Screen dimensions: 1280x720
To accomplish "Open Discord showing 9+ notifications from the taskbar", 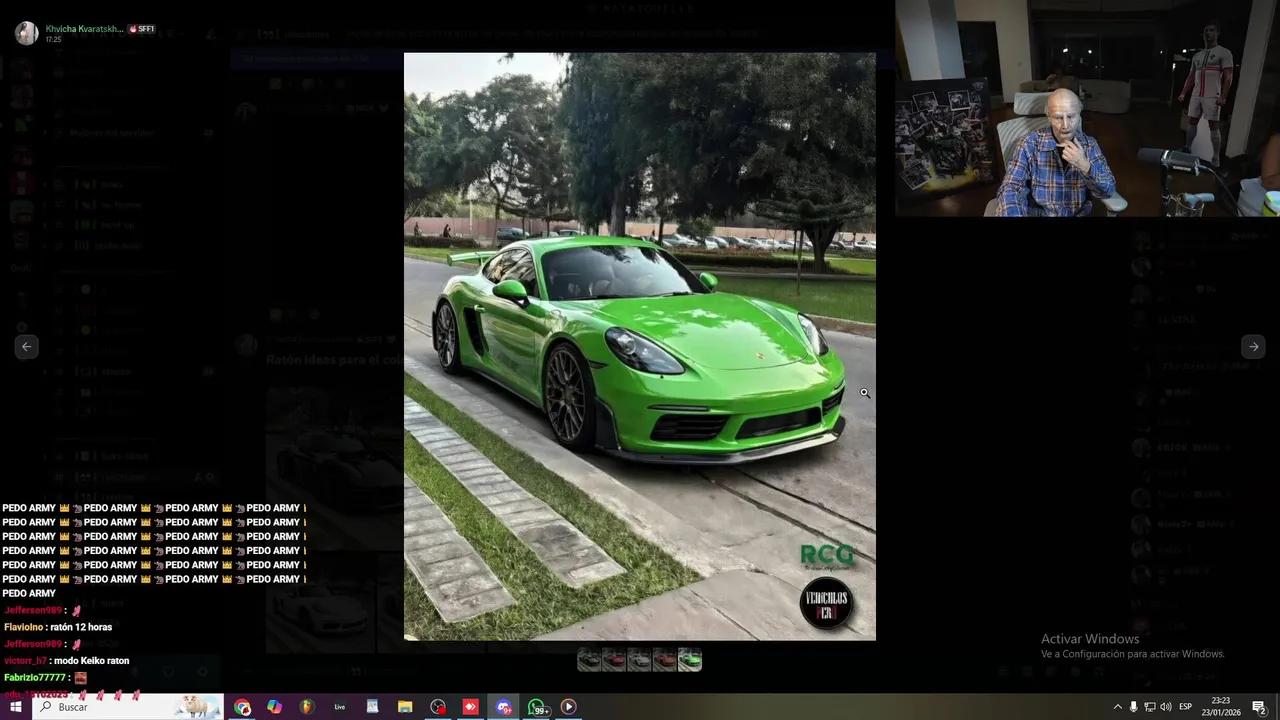I will tap(503, 707).
